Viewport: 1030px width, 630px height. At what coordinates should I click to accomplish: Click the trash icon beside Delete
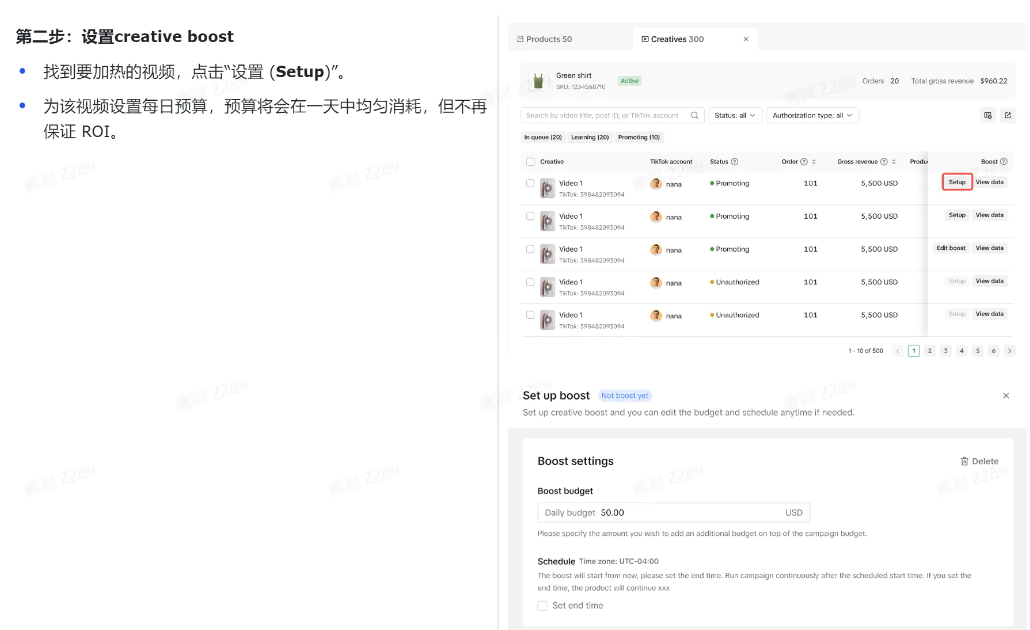pos(964,461)
